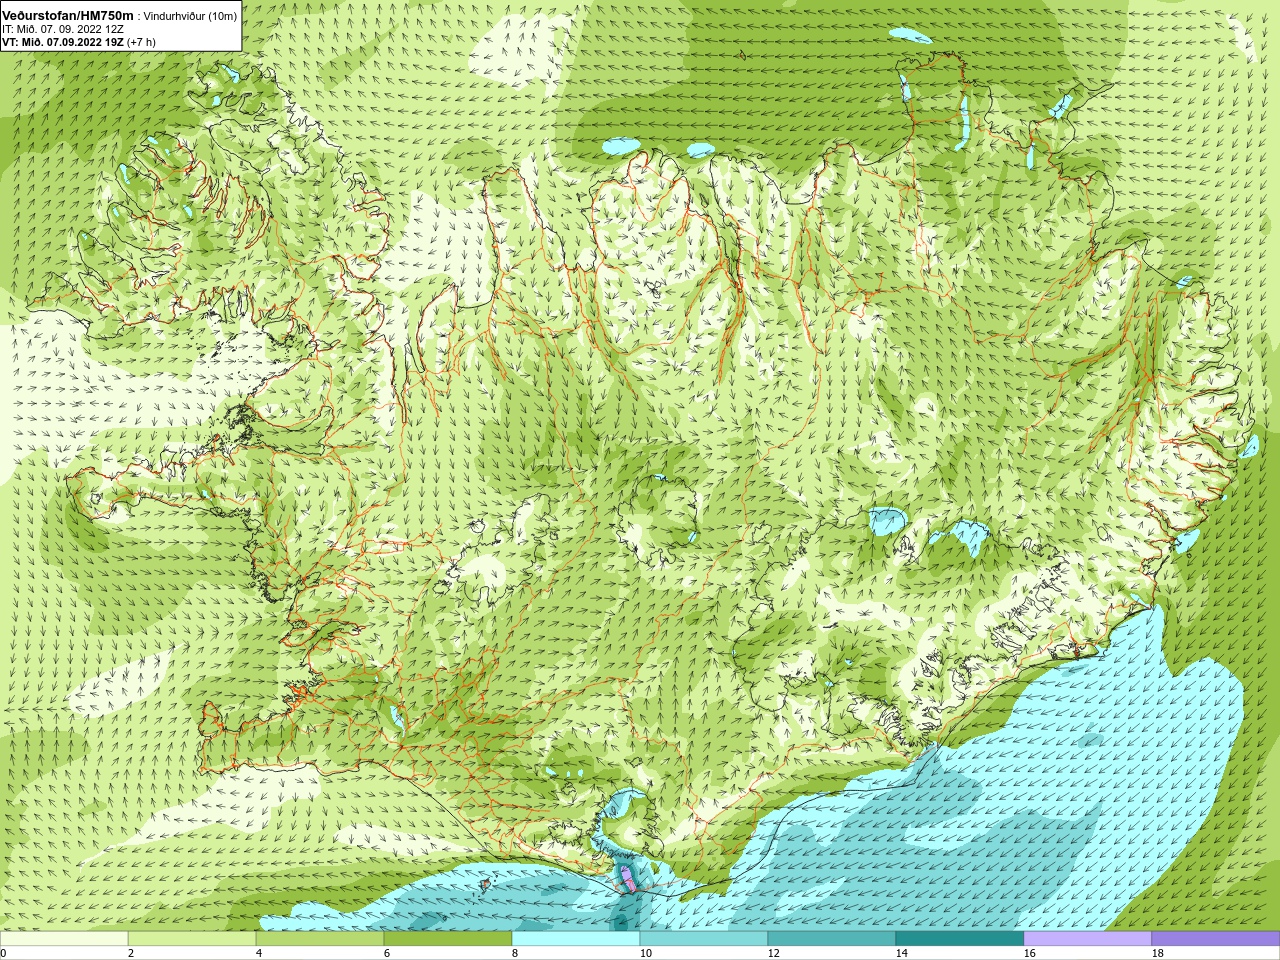Image resolution: width=1280 pixels, height=960 pixels.
Task: Click the 12–14 teal legend swatch
Action: tap(832, 939)
